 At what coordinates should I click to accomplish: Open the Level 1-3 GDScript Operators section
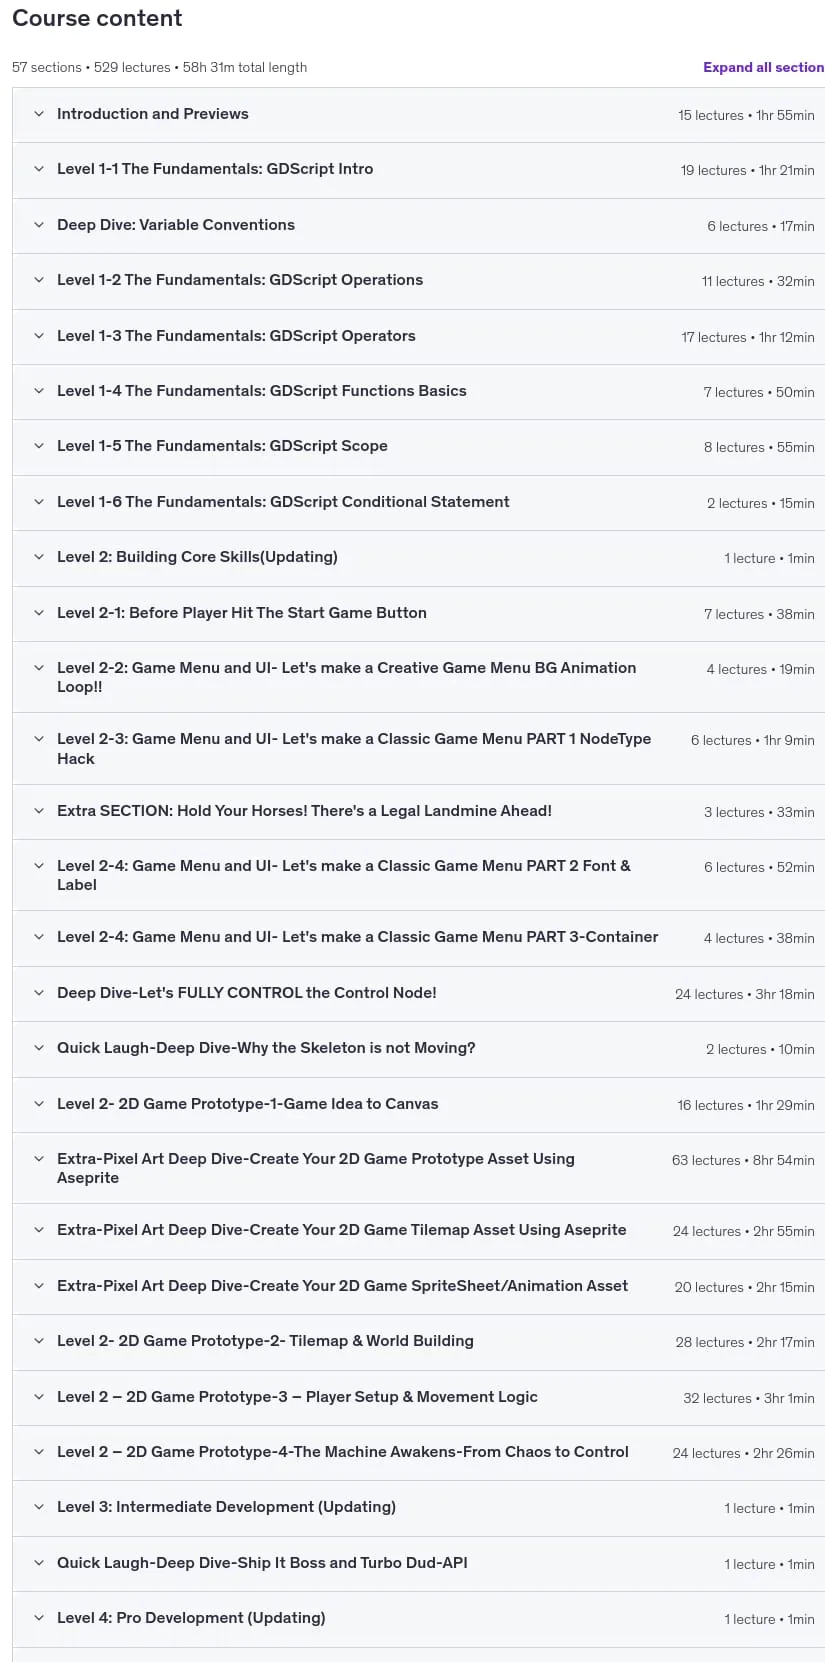419,336
